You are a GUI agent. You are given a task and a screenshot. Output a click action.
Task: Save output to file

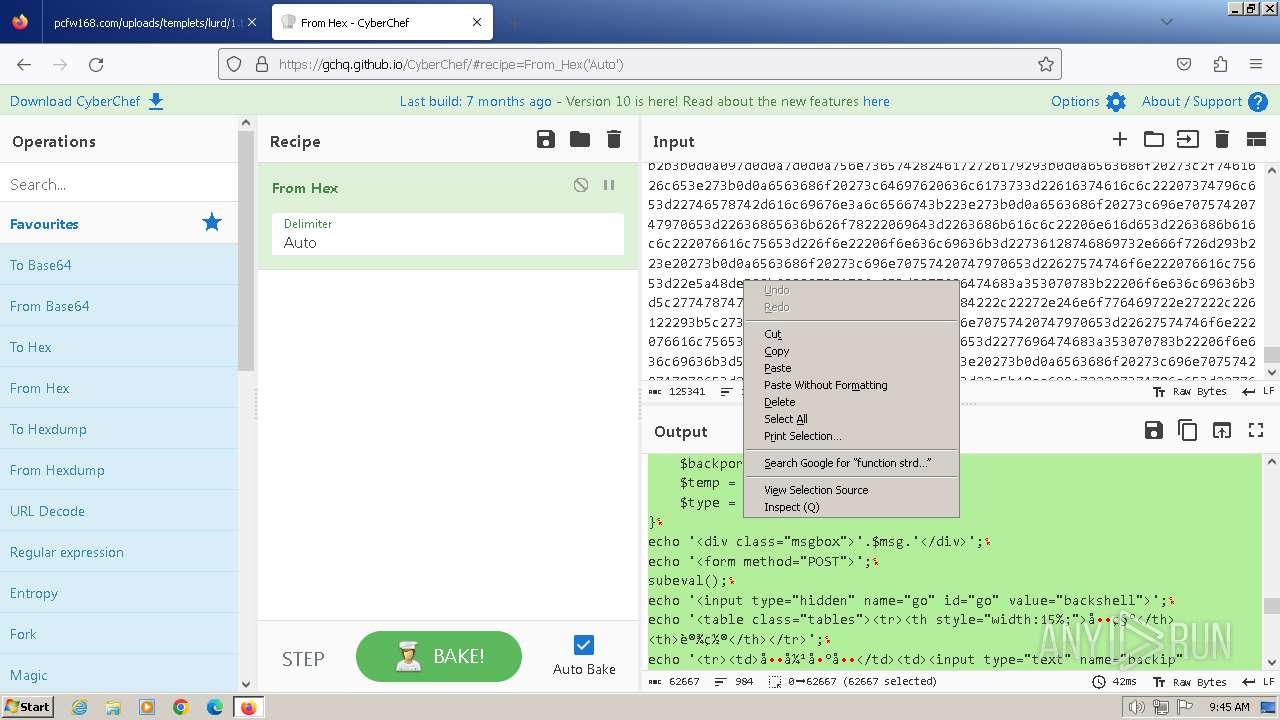(1154, 431)
